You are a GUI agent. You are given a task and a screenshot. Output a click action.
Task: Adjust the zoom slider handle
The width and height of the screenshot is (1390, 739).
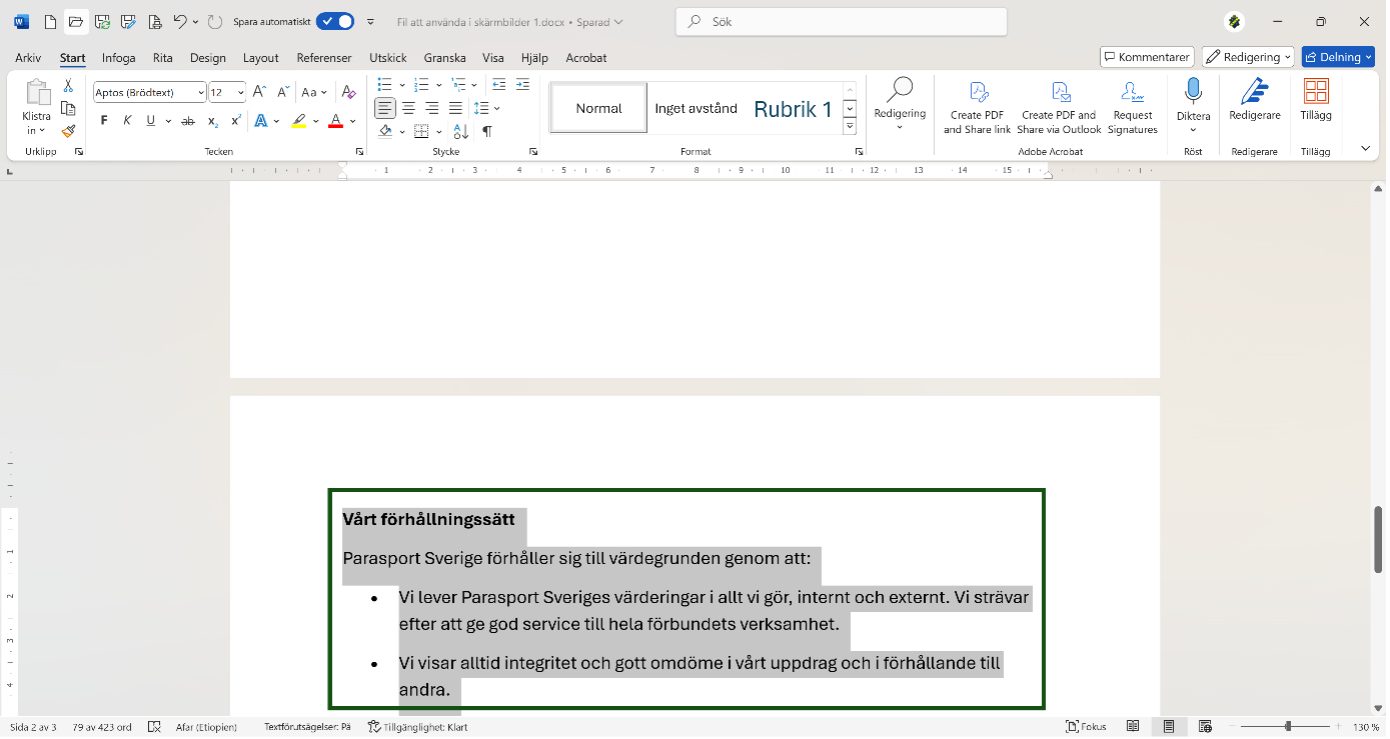tap(1288, 727)
